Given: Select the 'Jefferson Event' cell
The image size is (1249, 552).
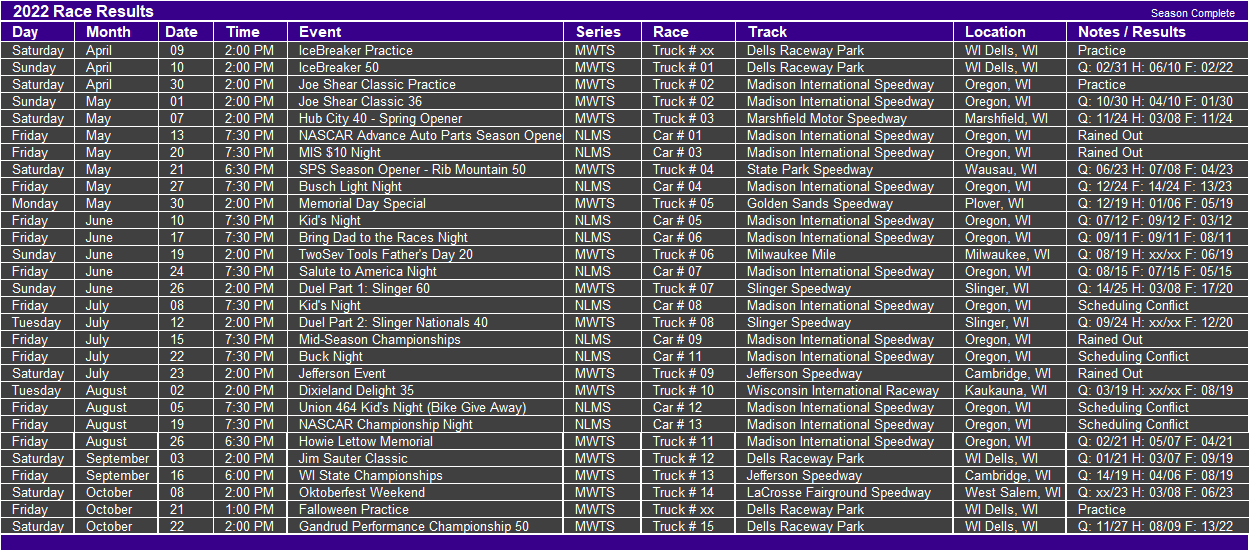Looking at the screenshot, I should (342, 373).
